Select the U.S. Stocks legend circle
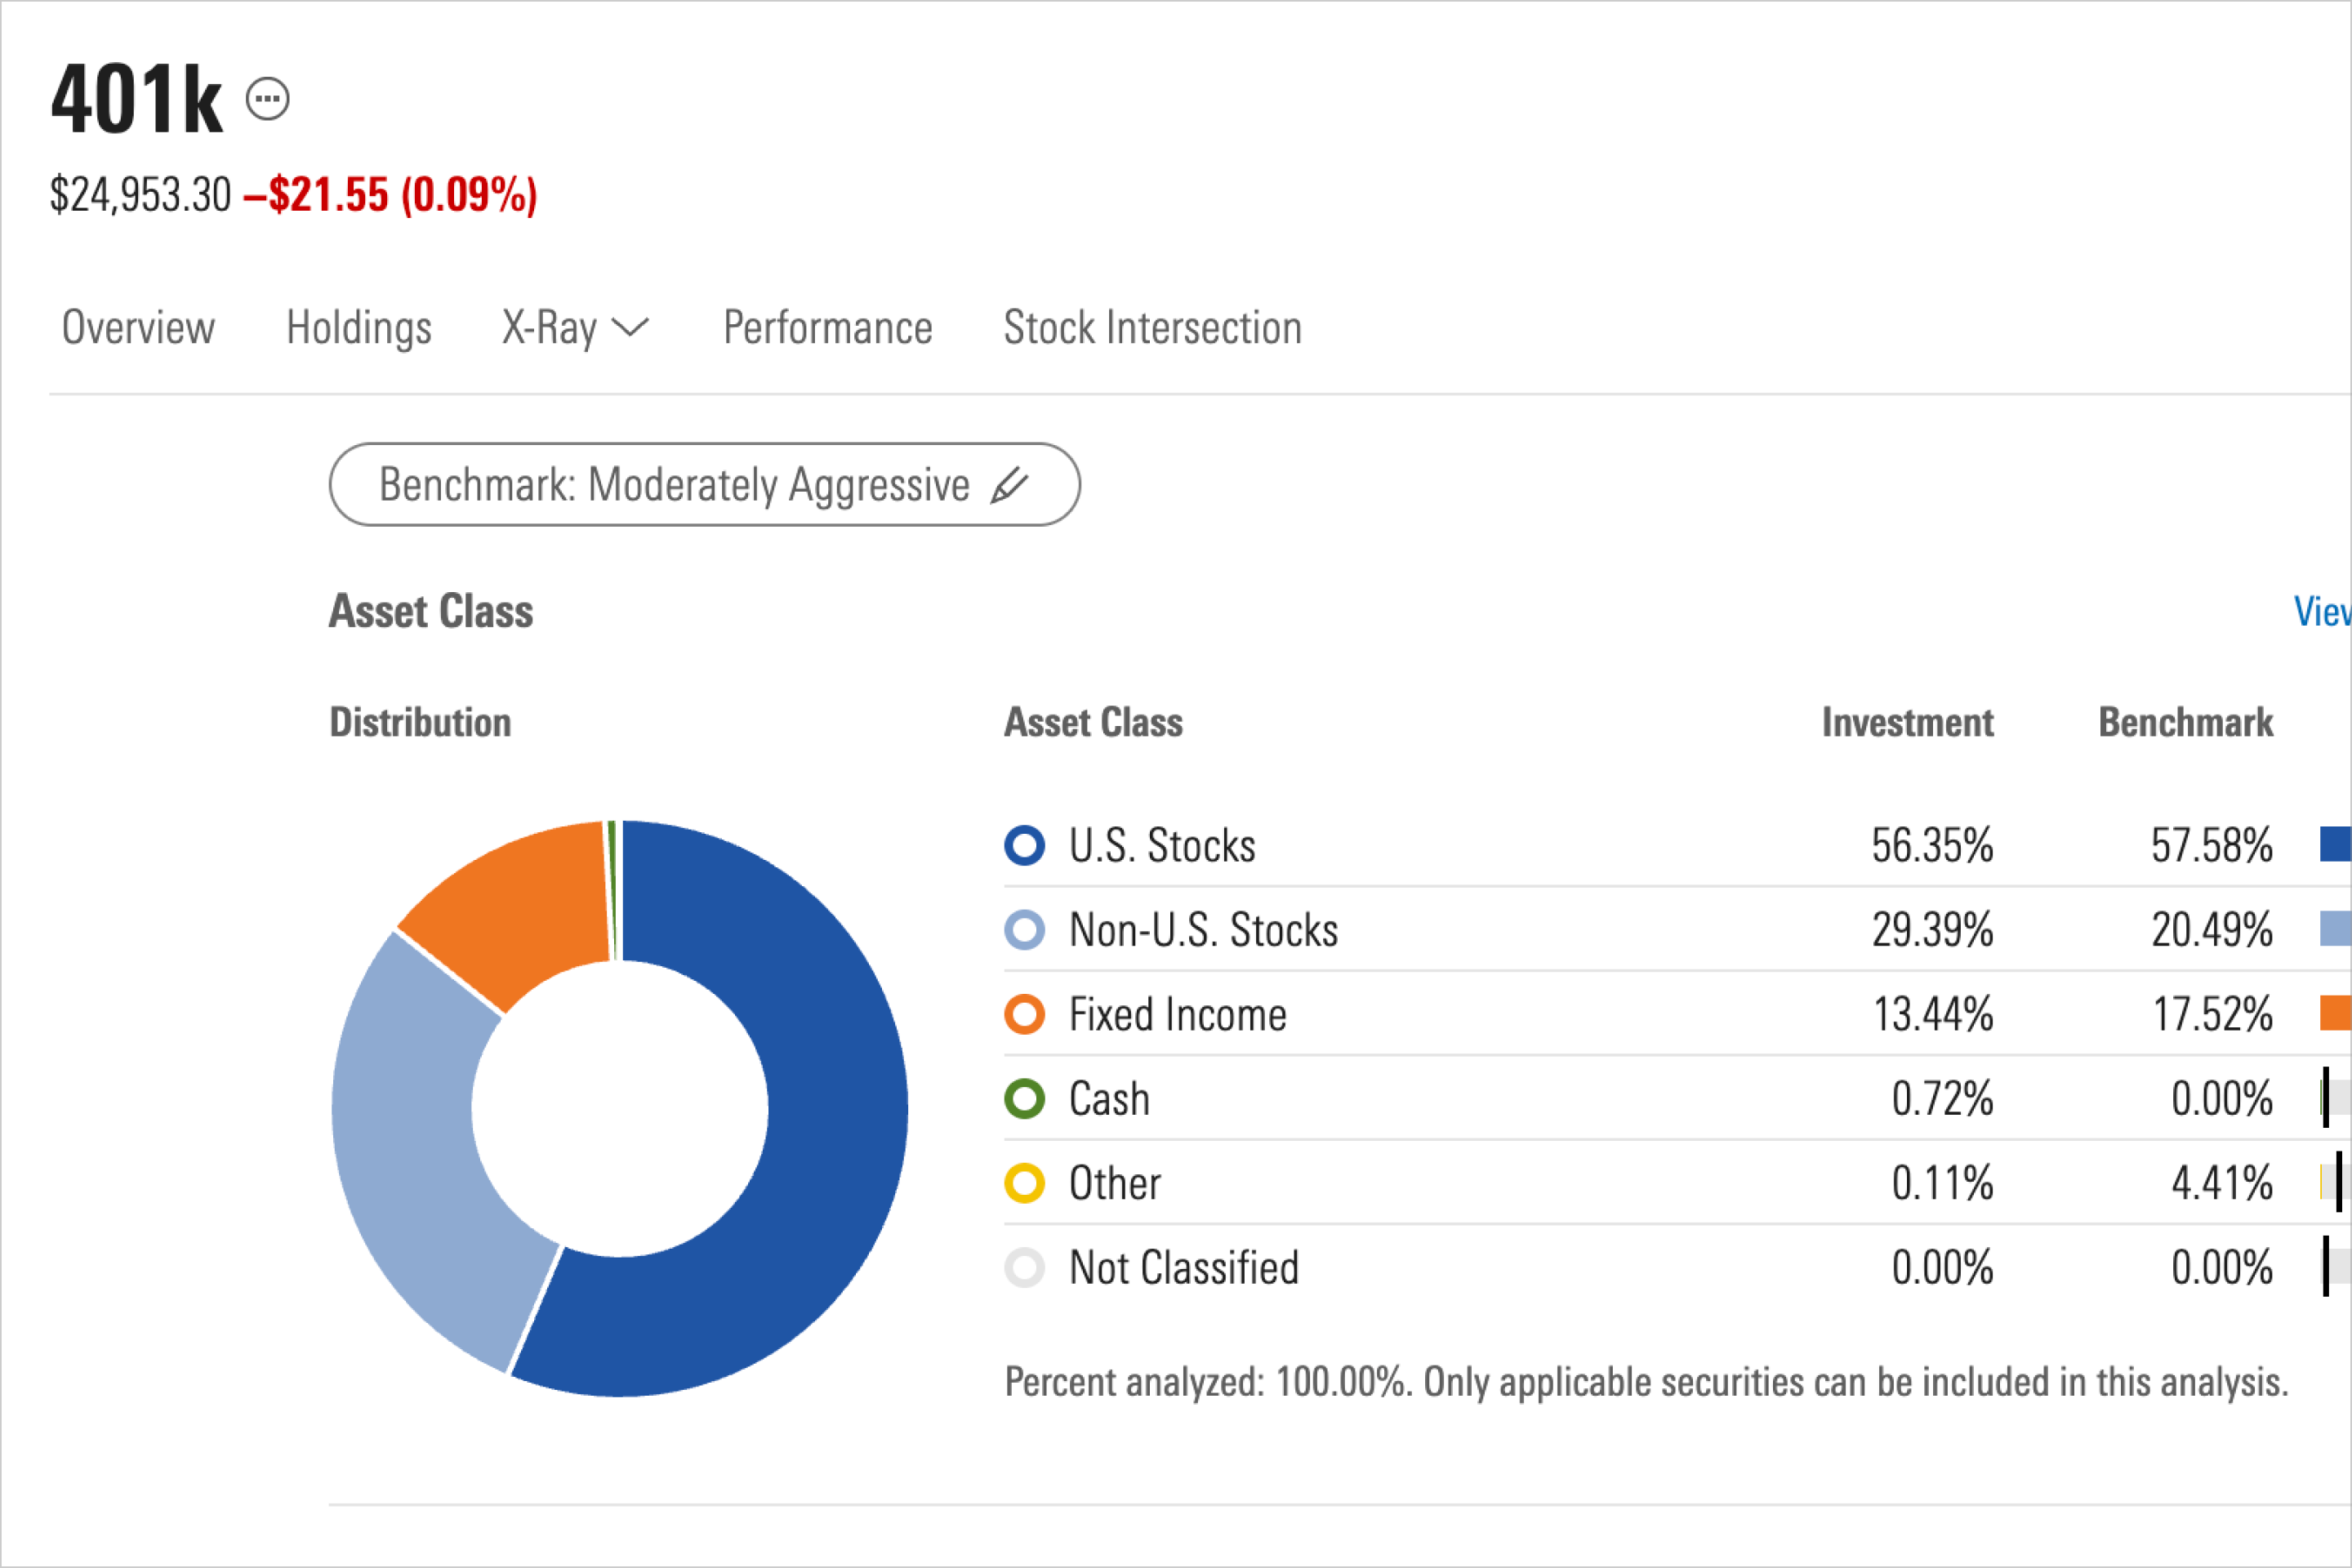This screenshot has height=1568, width=2352. pos(1023,845)
